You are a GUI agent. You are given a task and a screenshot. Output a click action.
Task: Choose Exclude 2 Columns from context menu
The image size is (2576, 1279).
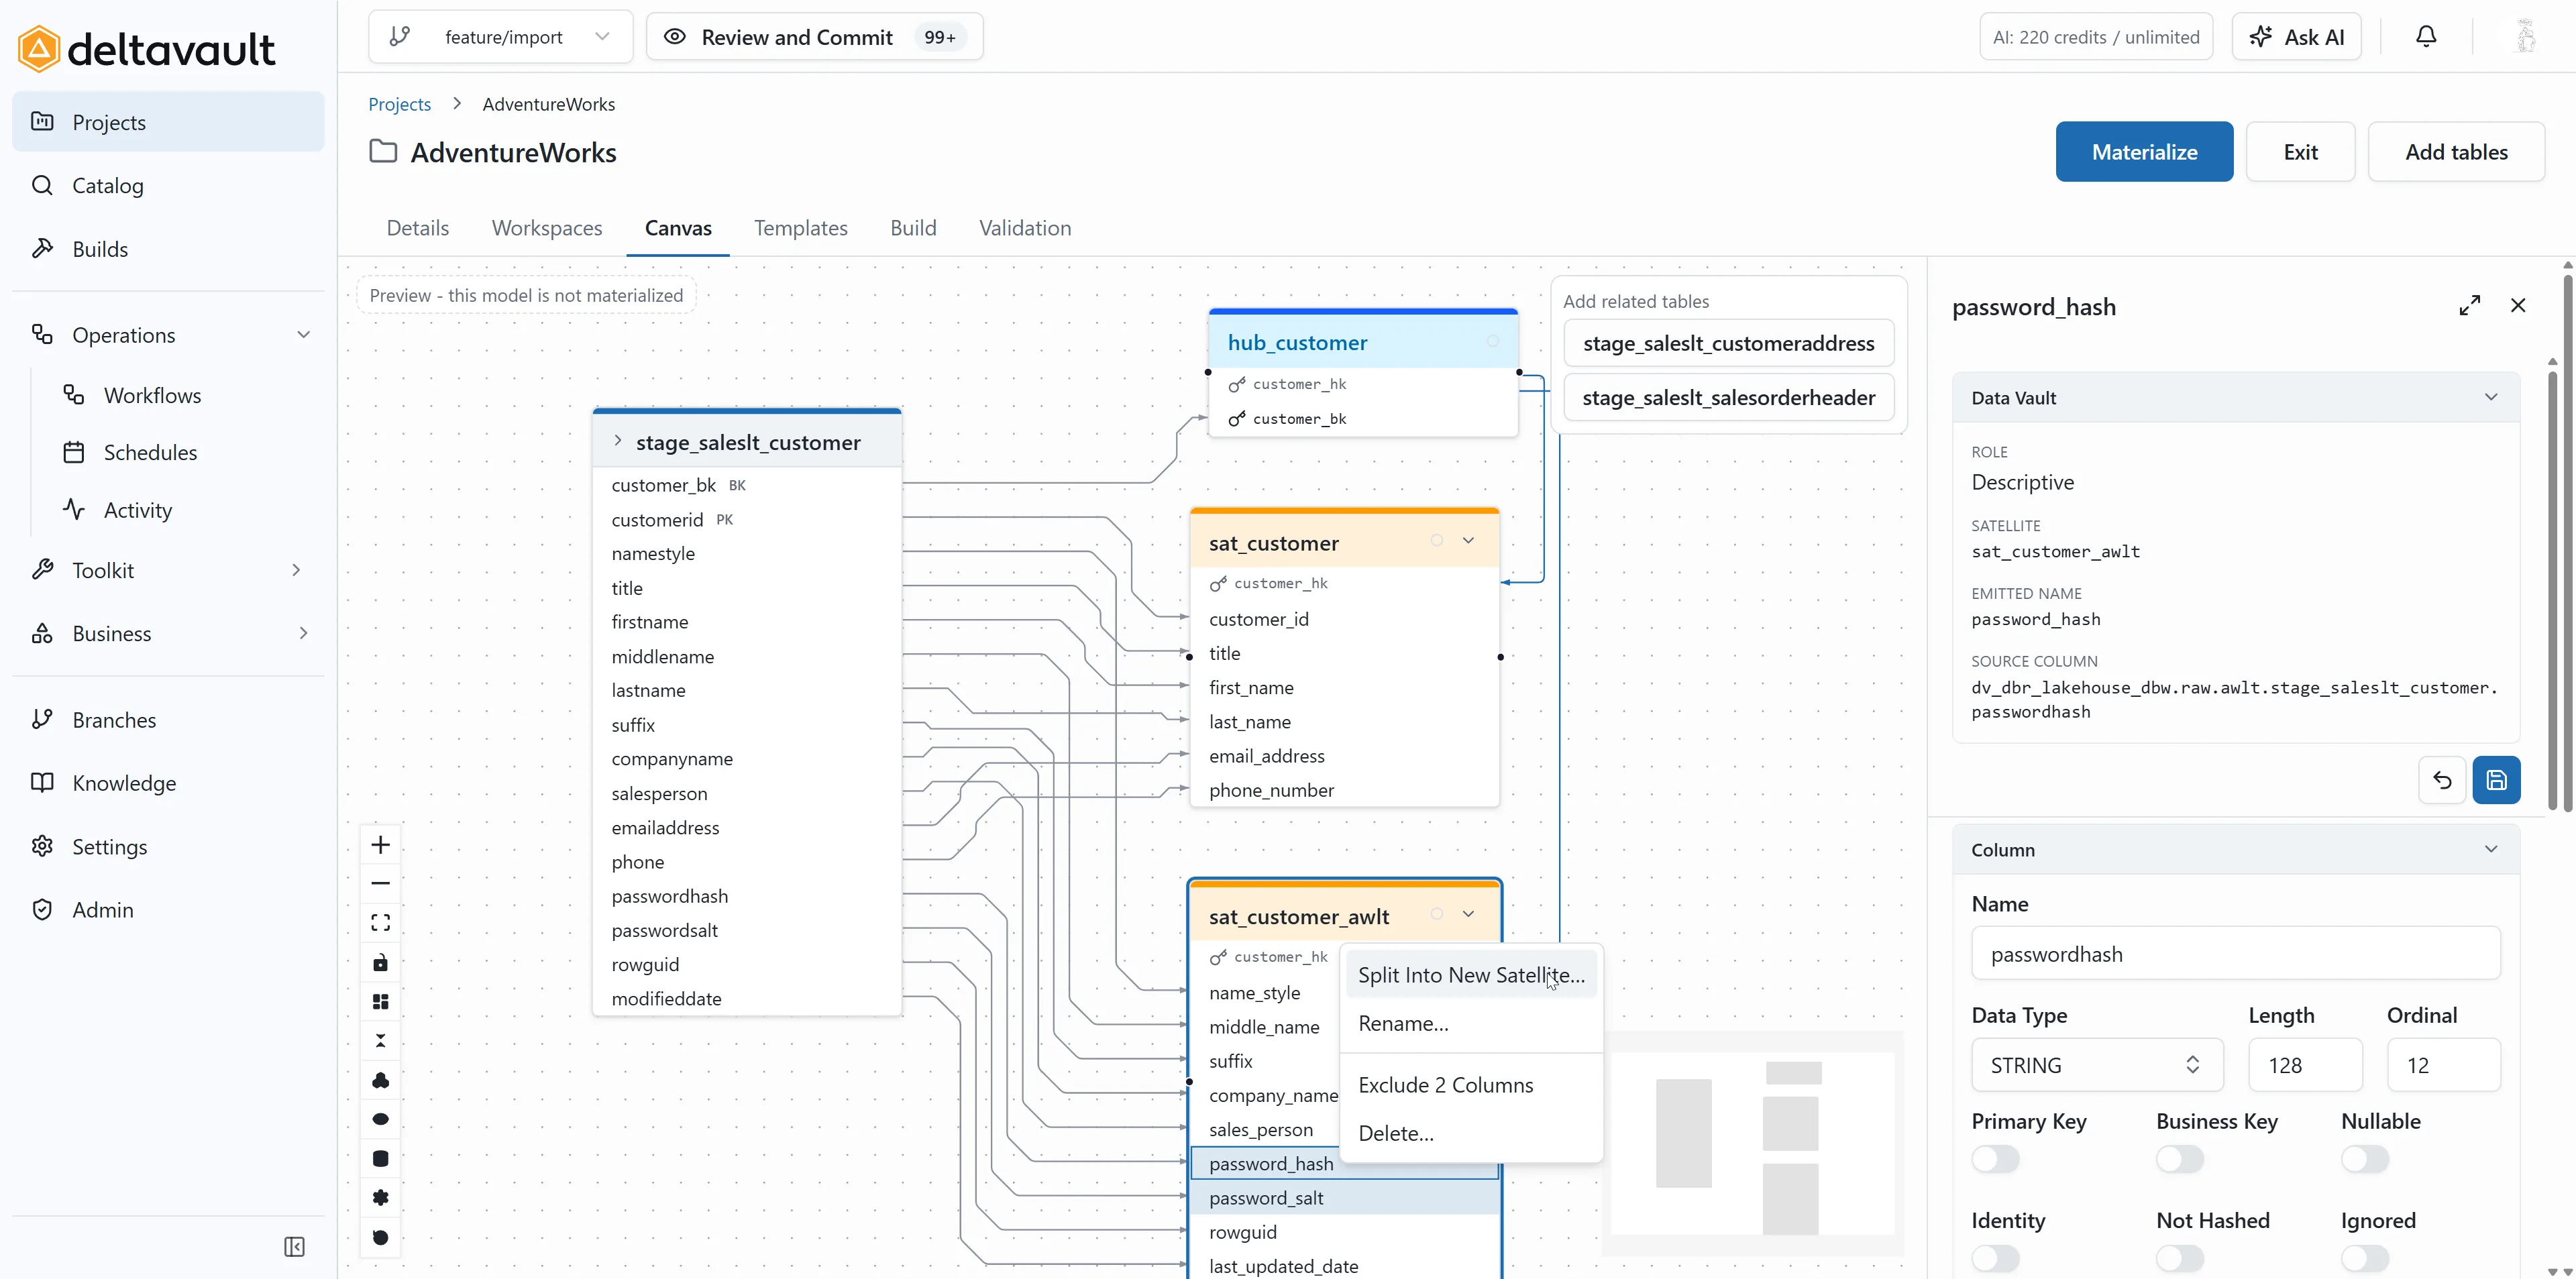coord(1471,1085)
